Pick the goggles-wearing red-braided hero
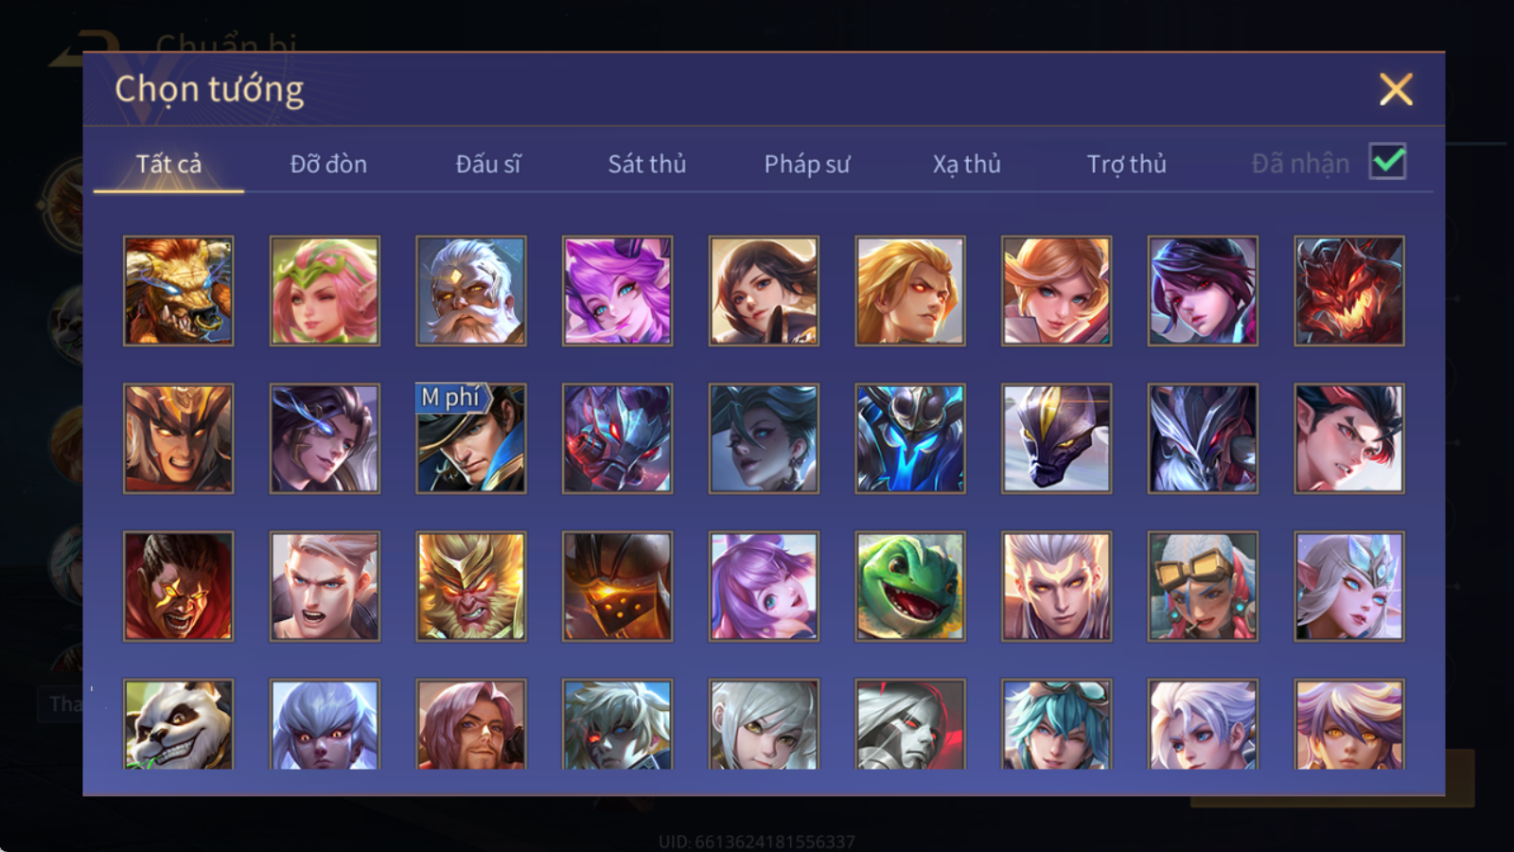Image resolution: width=1514 pixels, height=852 pixels. coord(1203,586)
